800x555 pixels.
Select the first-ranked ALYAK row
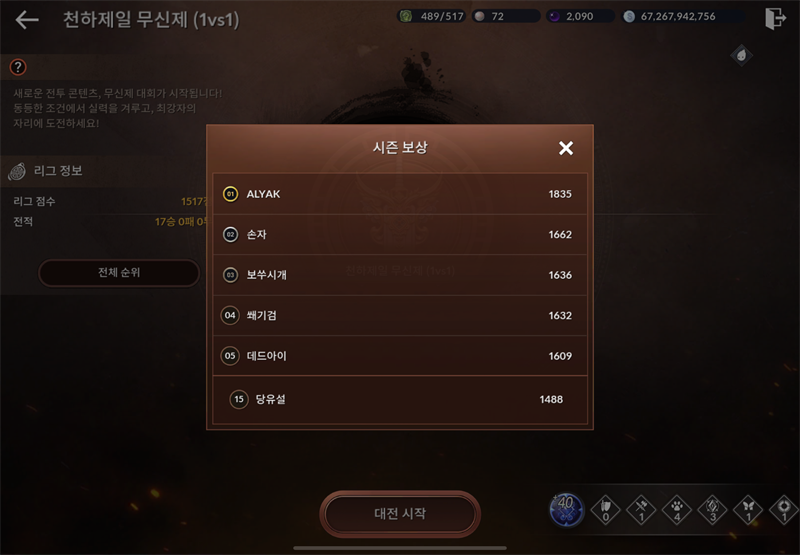(x=400, y=194)
